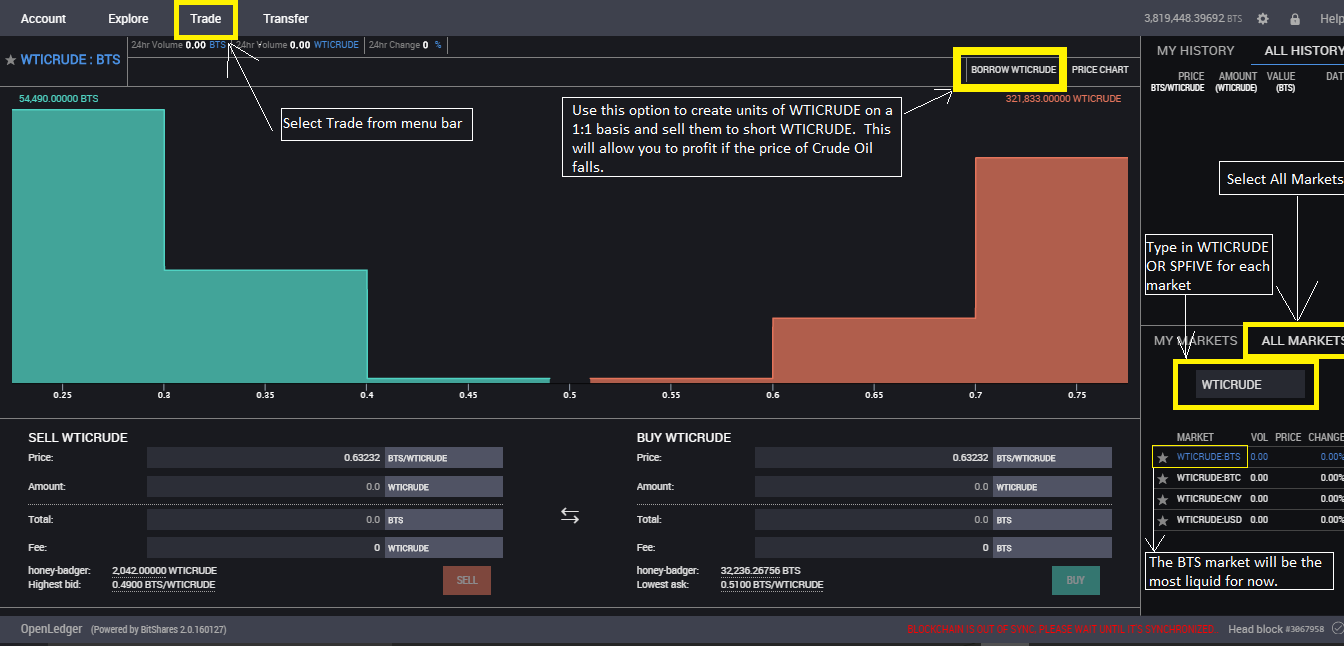Screen dimensions: 1344x646
Task: Click the PRICE CHART button
Action: click(1100, 70)
